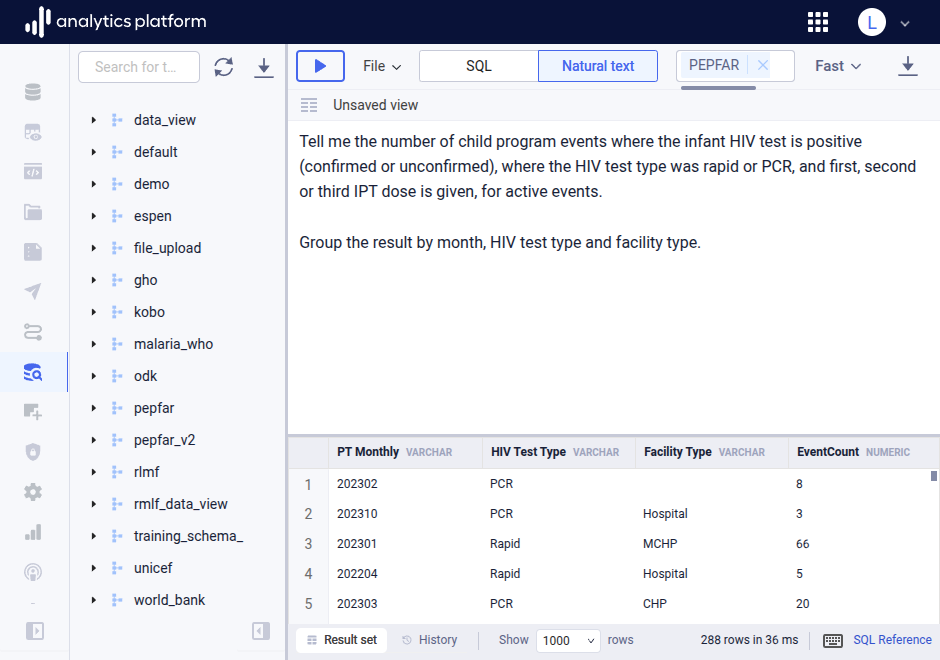Select the pepfar_v2 schema
Image resolution: width=940 pixels, height=660 pixels.
[164, 440]
